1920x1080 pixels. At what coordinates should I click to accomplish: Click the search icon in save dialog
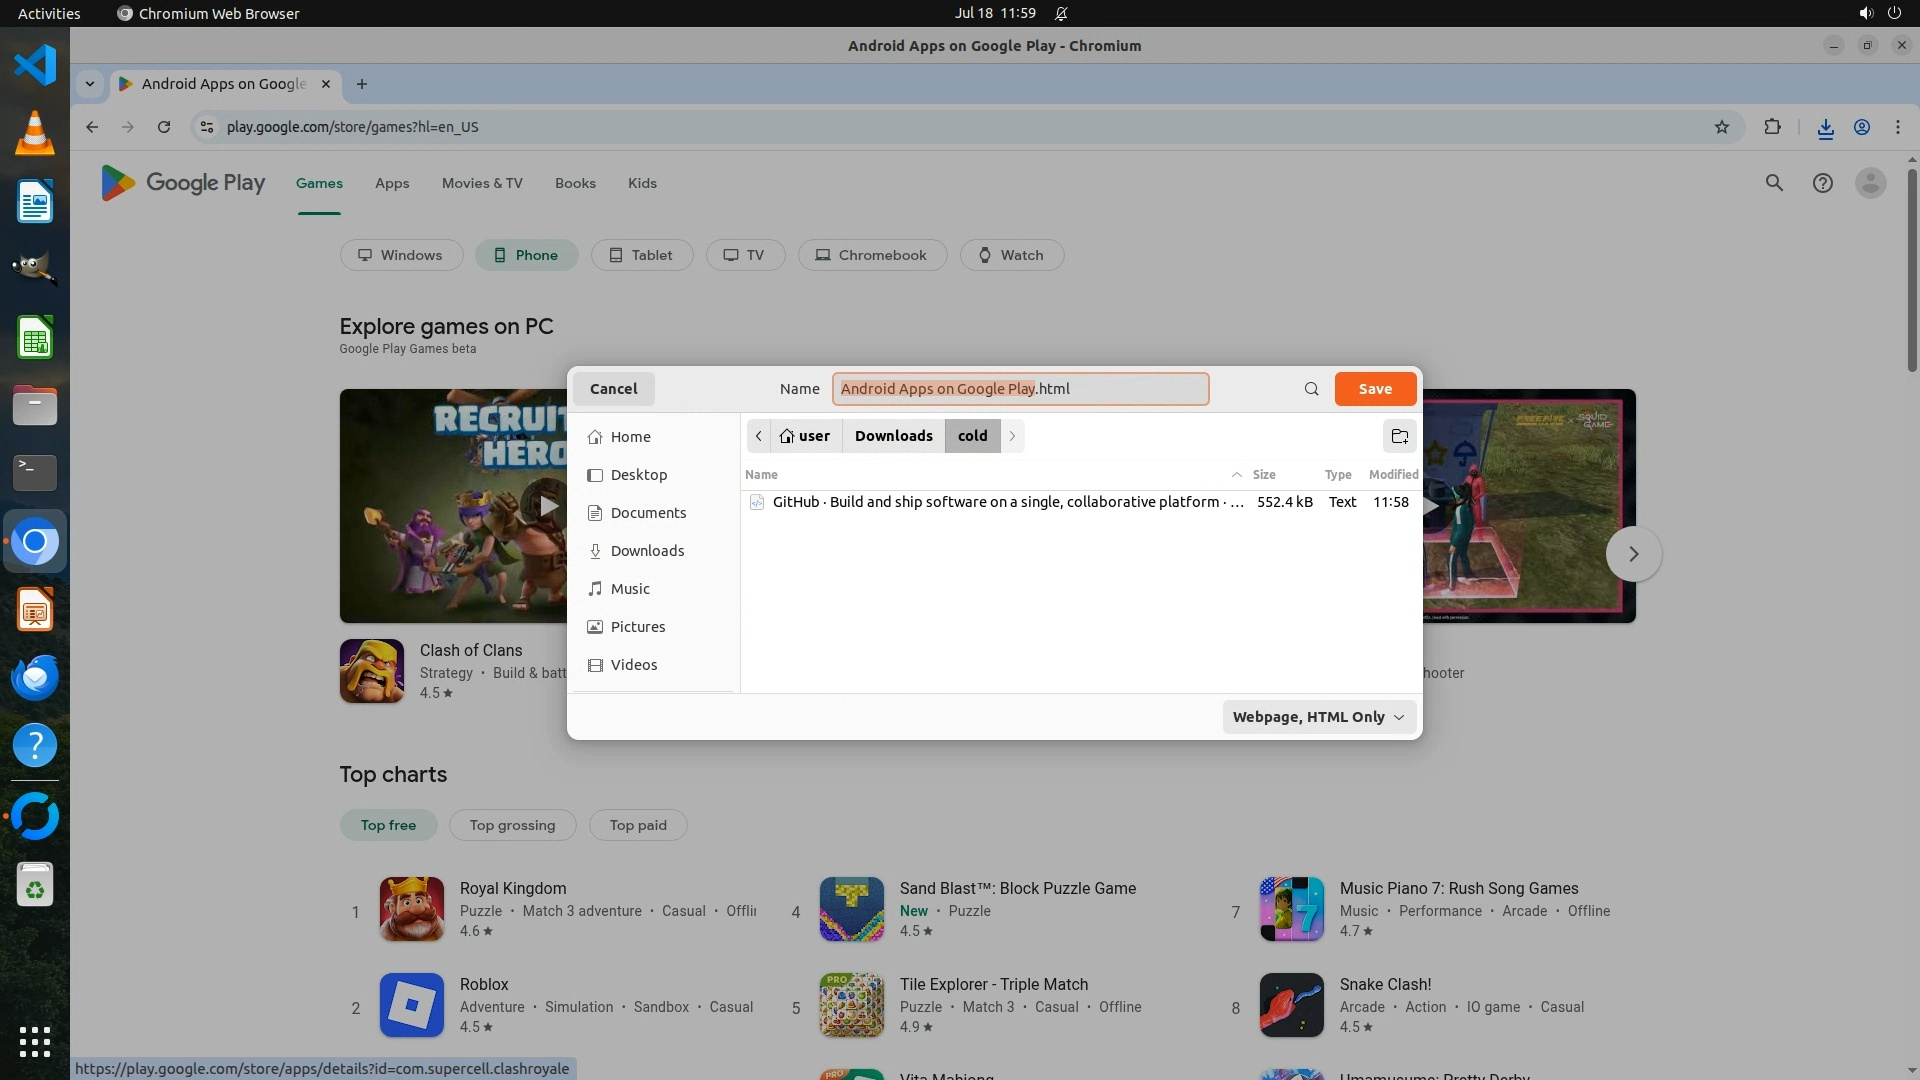1311,389
